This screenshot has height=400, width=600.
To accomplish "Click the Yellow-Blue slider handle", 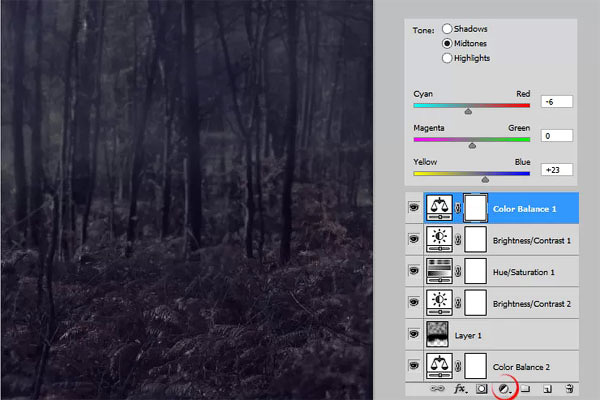I will (485, 180).
